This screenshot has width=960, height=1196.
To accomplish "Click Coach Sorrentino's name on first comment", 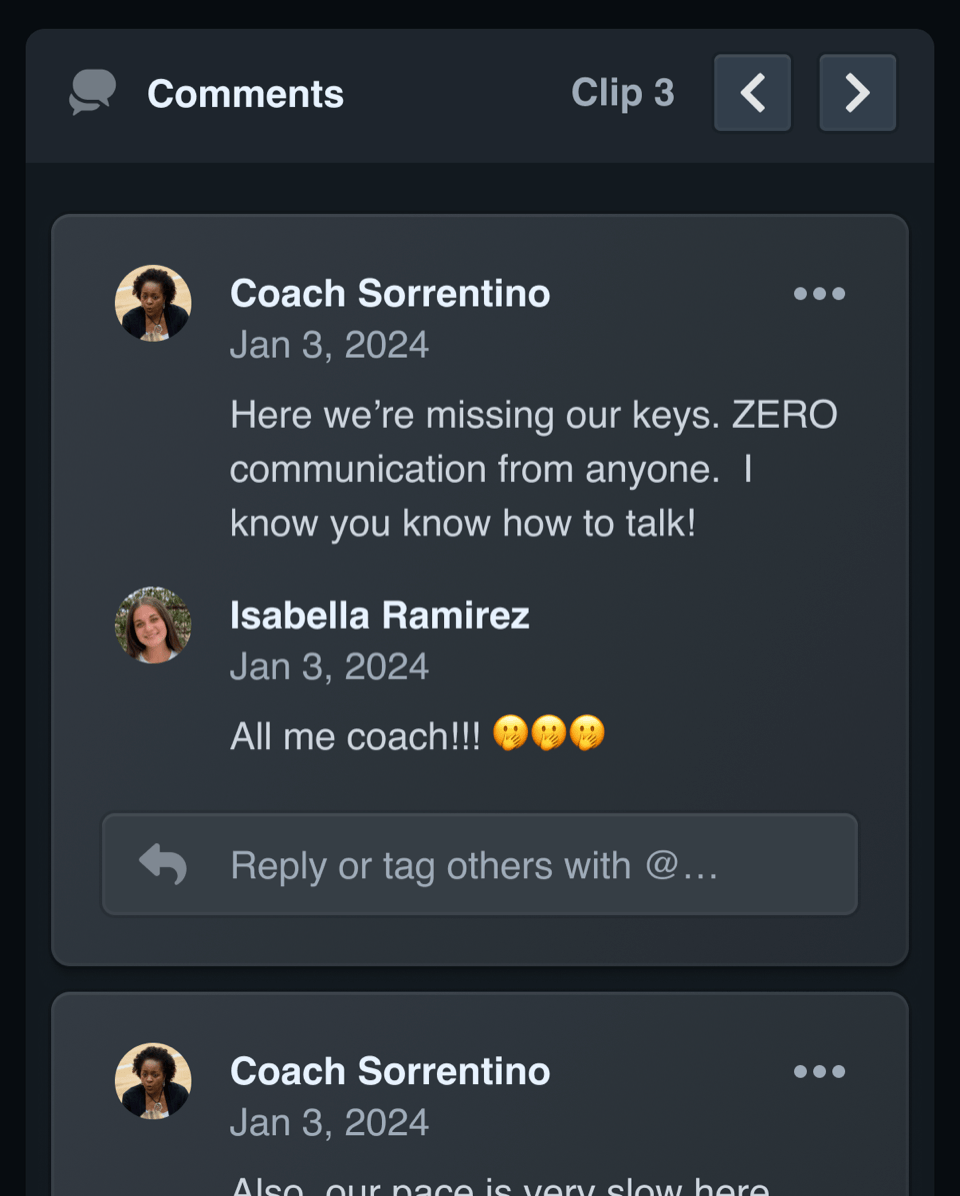I will coord(389,293).
